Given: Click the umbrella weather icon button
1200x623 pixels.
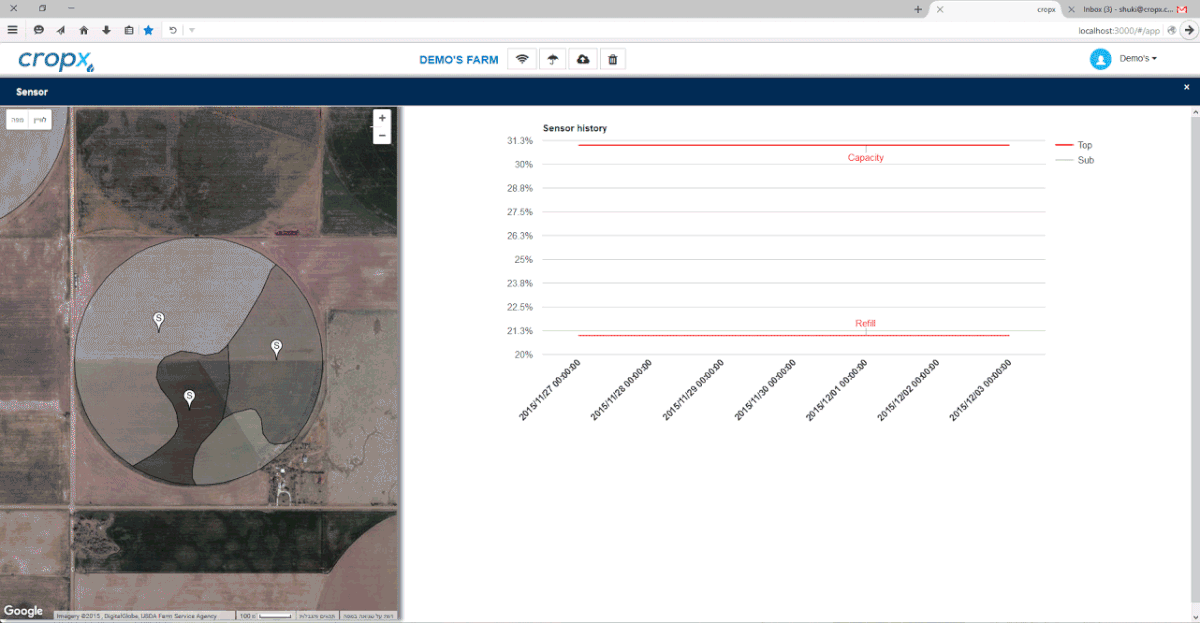Looking at the screenshot, I should tap(552, 59).
